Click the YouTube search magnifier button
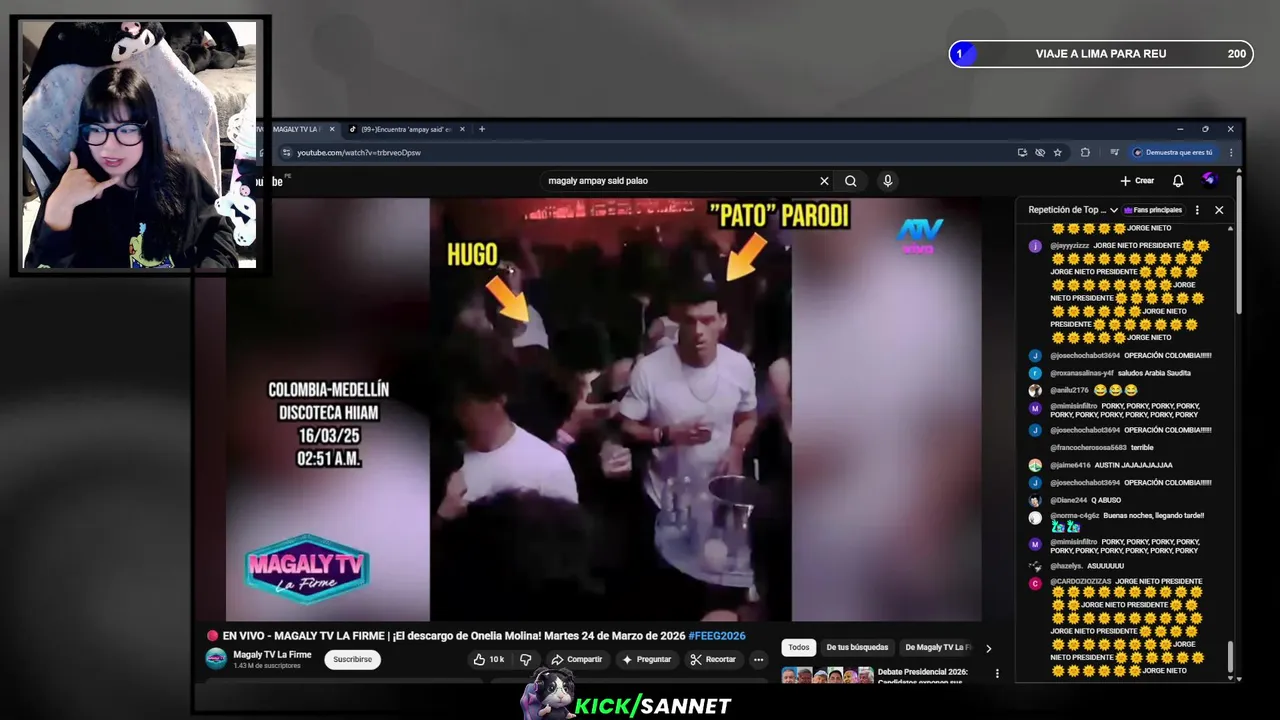This screenshot has height=720, width=1280. 850,181
